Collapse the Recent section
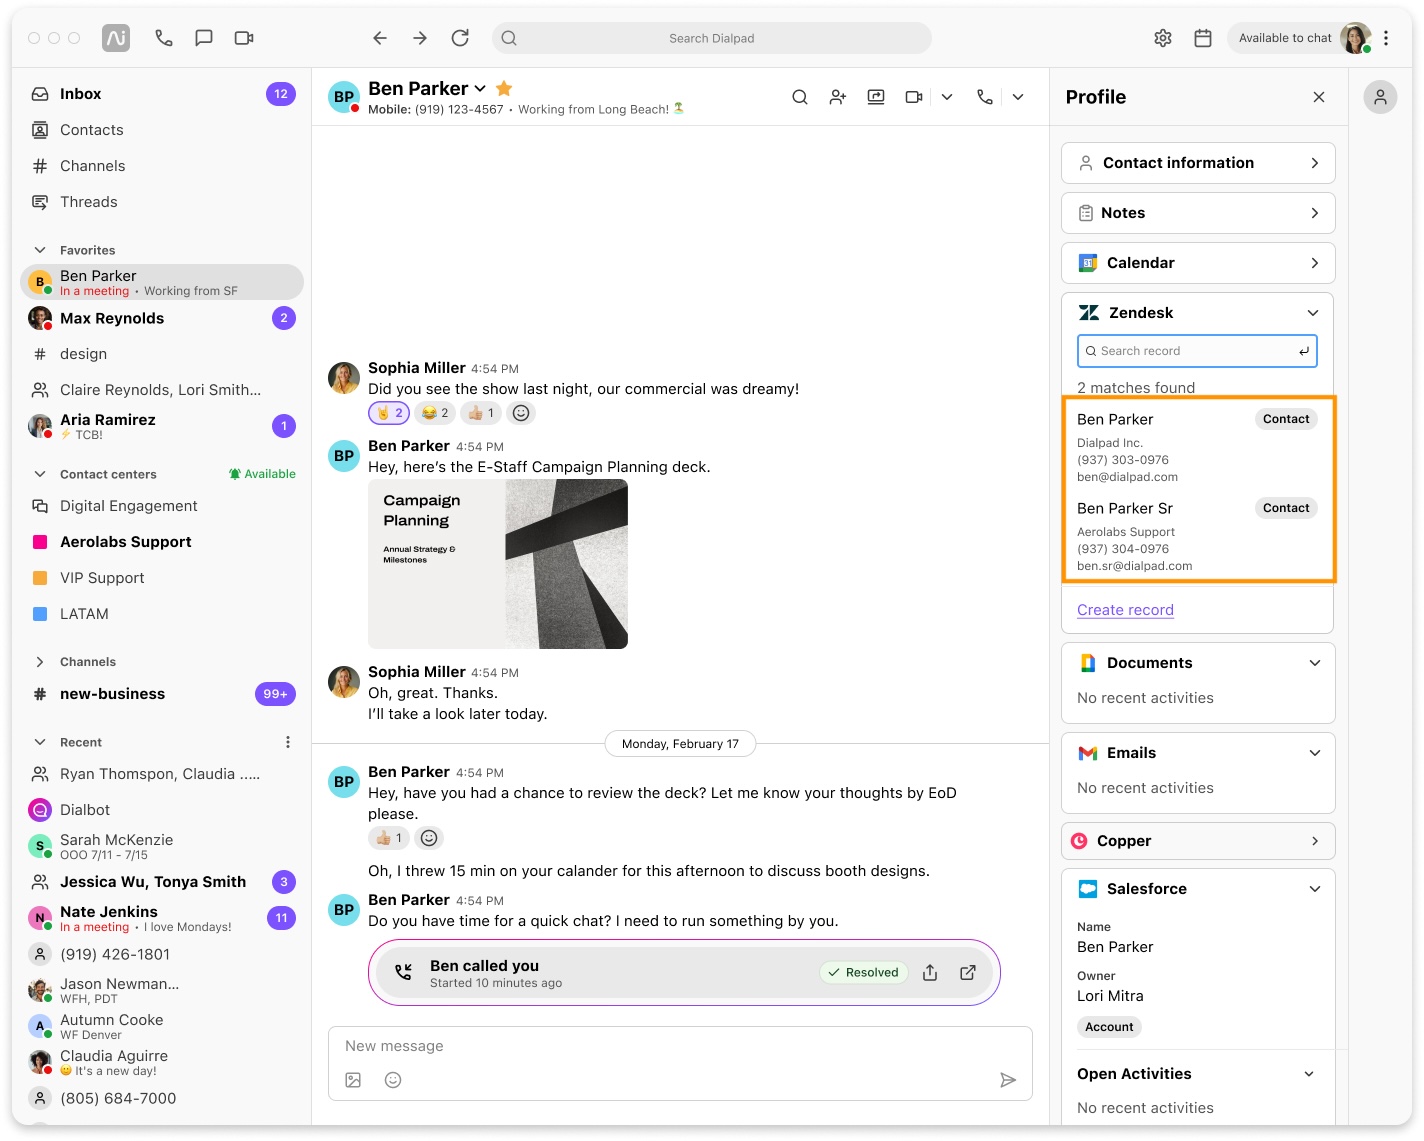This screenshot has width=1424, height=1141. pos(40,742)
